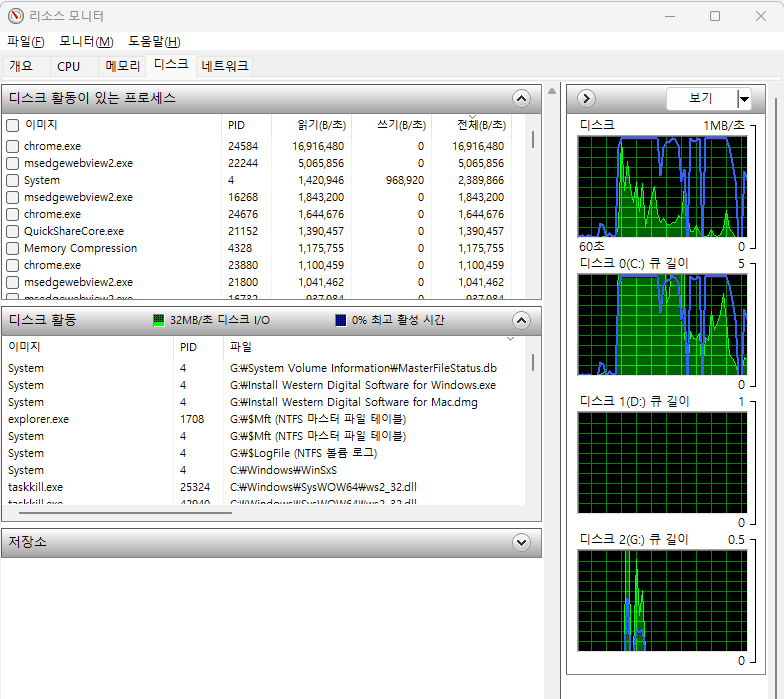The width and height of the screenshot is (784, 699).
Task: Click the green 디스크 I/O legend square
Action: pos(158,320)
